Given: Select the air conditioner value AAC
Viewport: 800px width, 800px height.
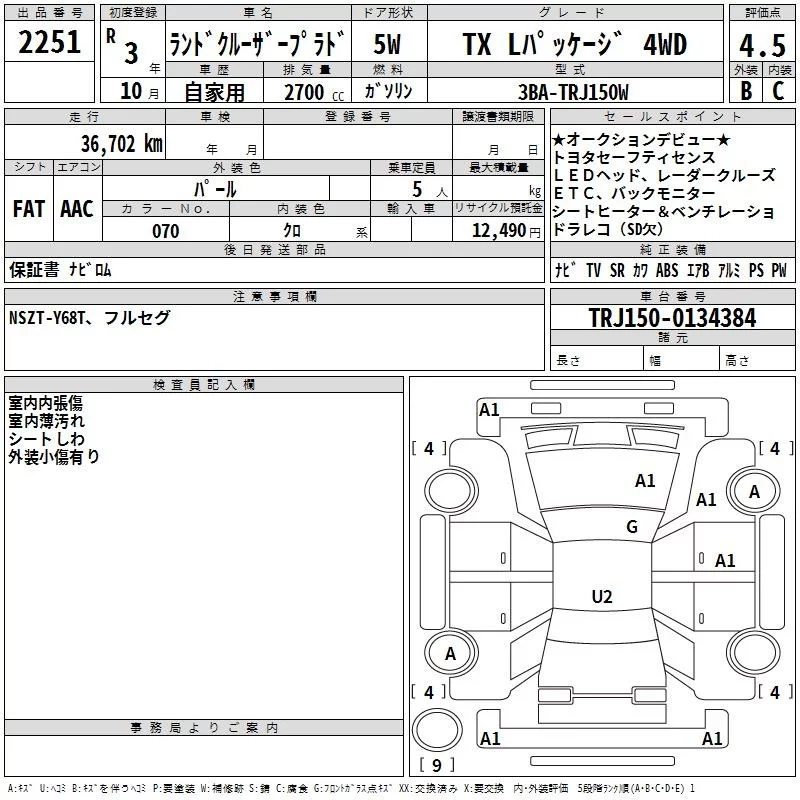Looking at the screenshot, I should [x=77, y=209].
